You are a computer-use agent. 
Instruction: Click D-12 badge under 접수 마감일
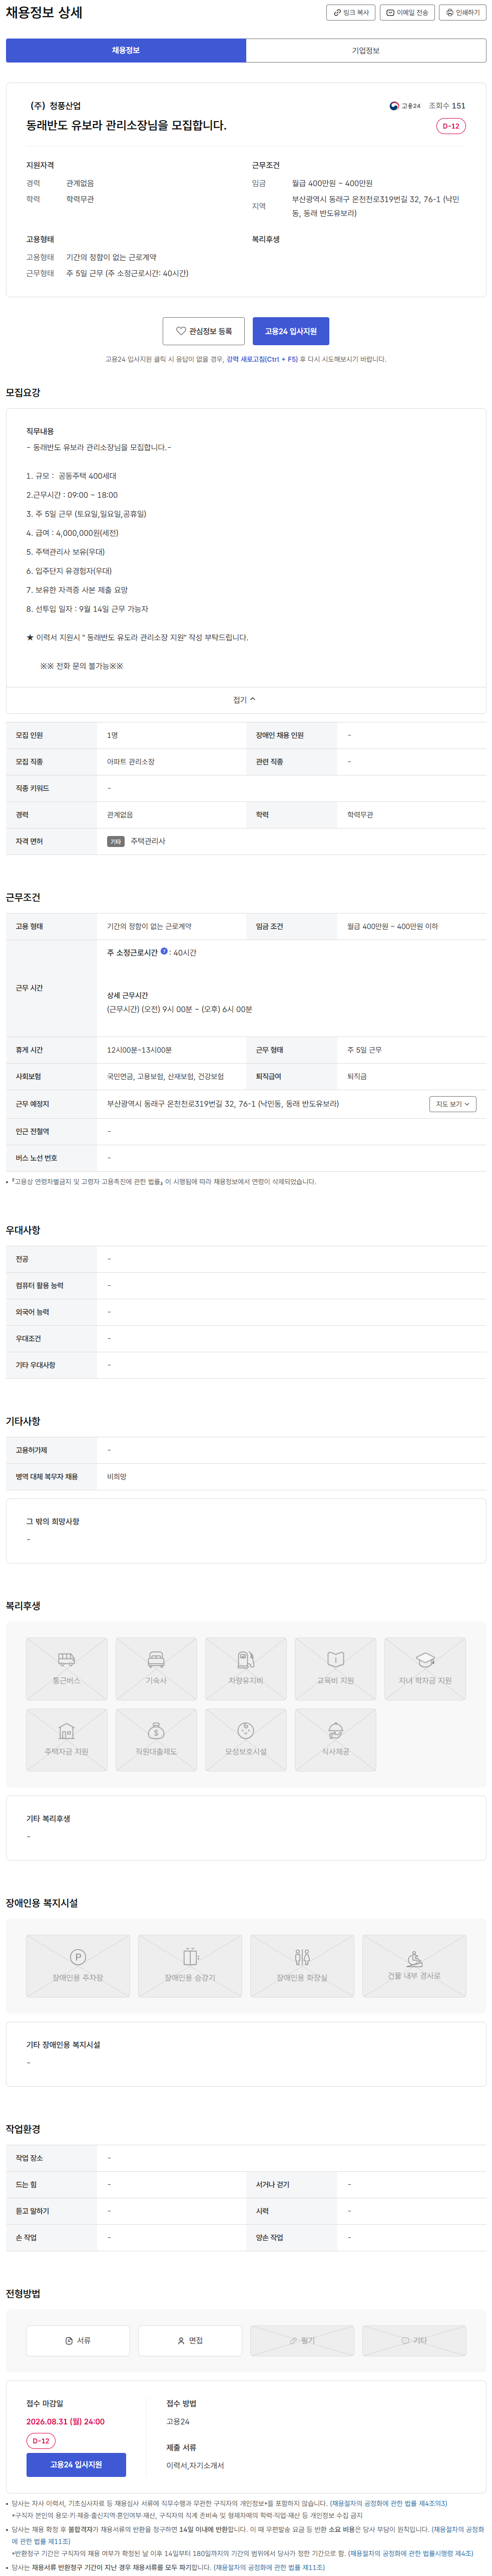point(41,2441)
